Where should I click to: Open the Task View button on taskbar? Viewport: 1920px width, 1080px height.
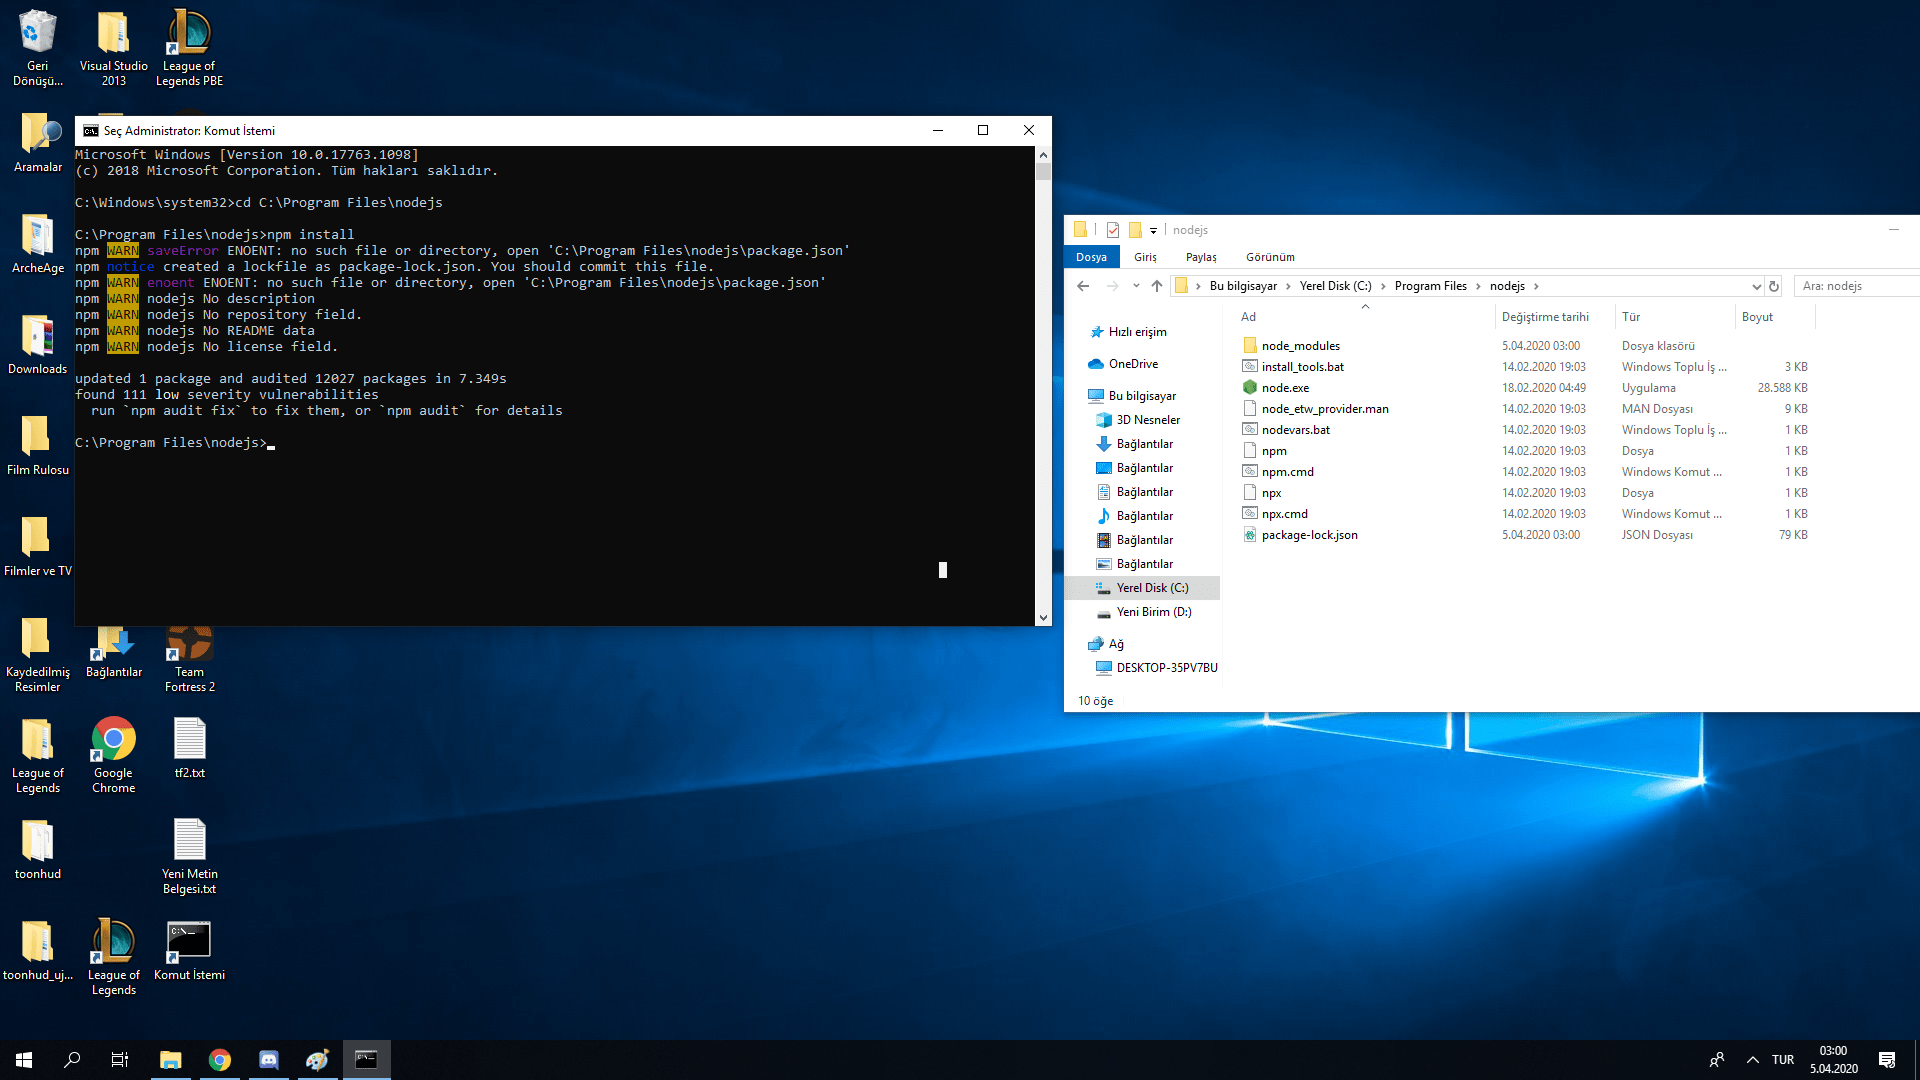(x=120, y=1060)
